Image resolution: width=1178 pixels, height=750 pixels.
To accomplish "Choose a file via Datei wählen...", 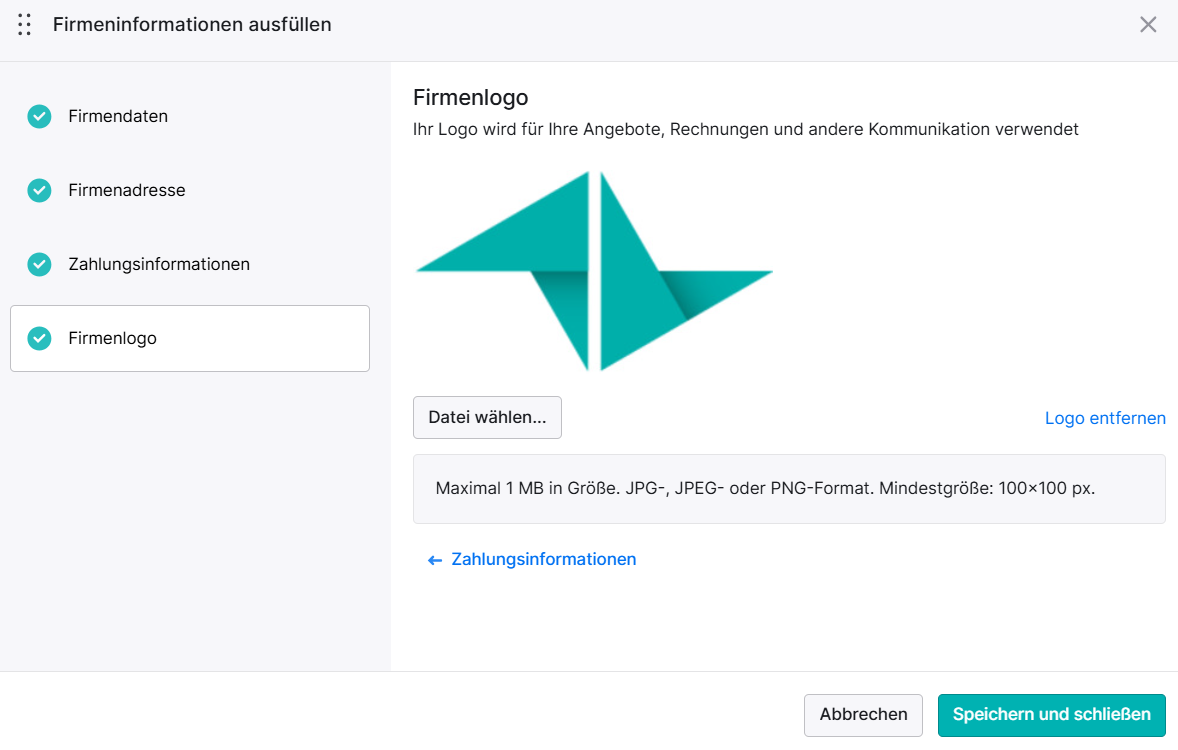I will pos(487,417).
